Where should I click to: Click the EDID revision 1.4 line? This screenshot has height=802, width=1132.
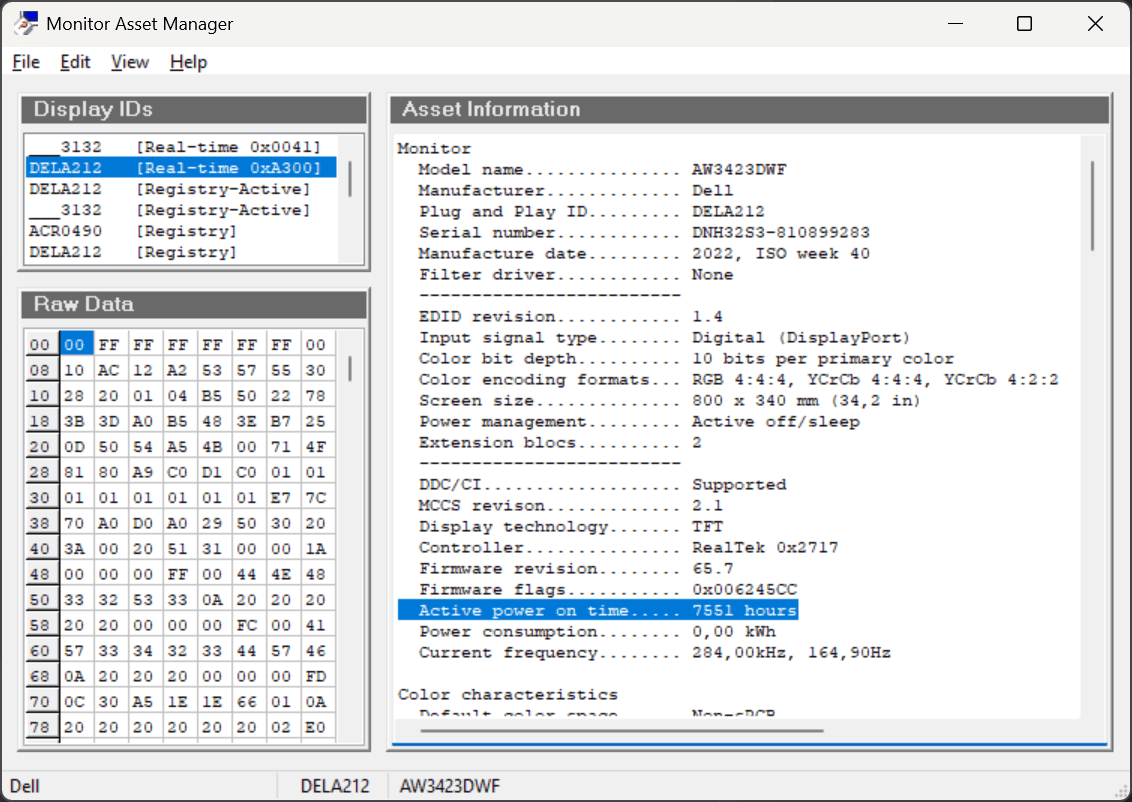(570, 316)
